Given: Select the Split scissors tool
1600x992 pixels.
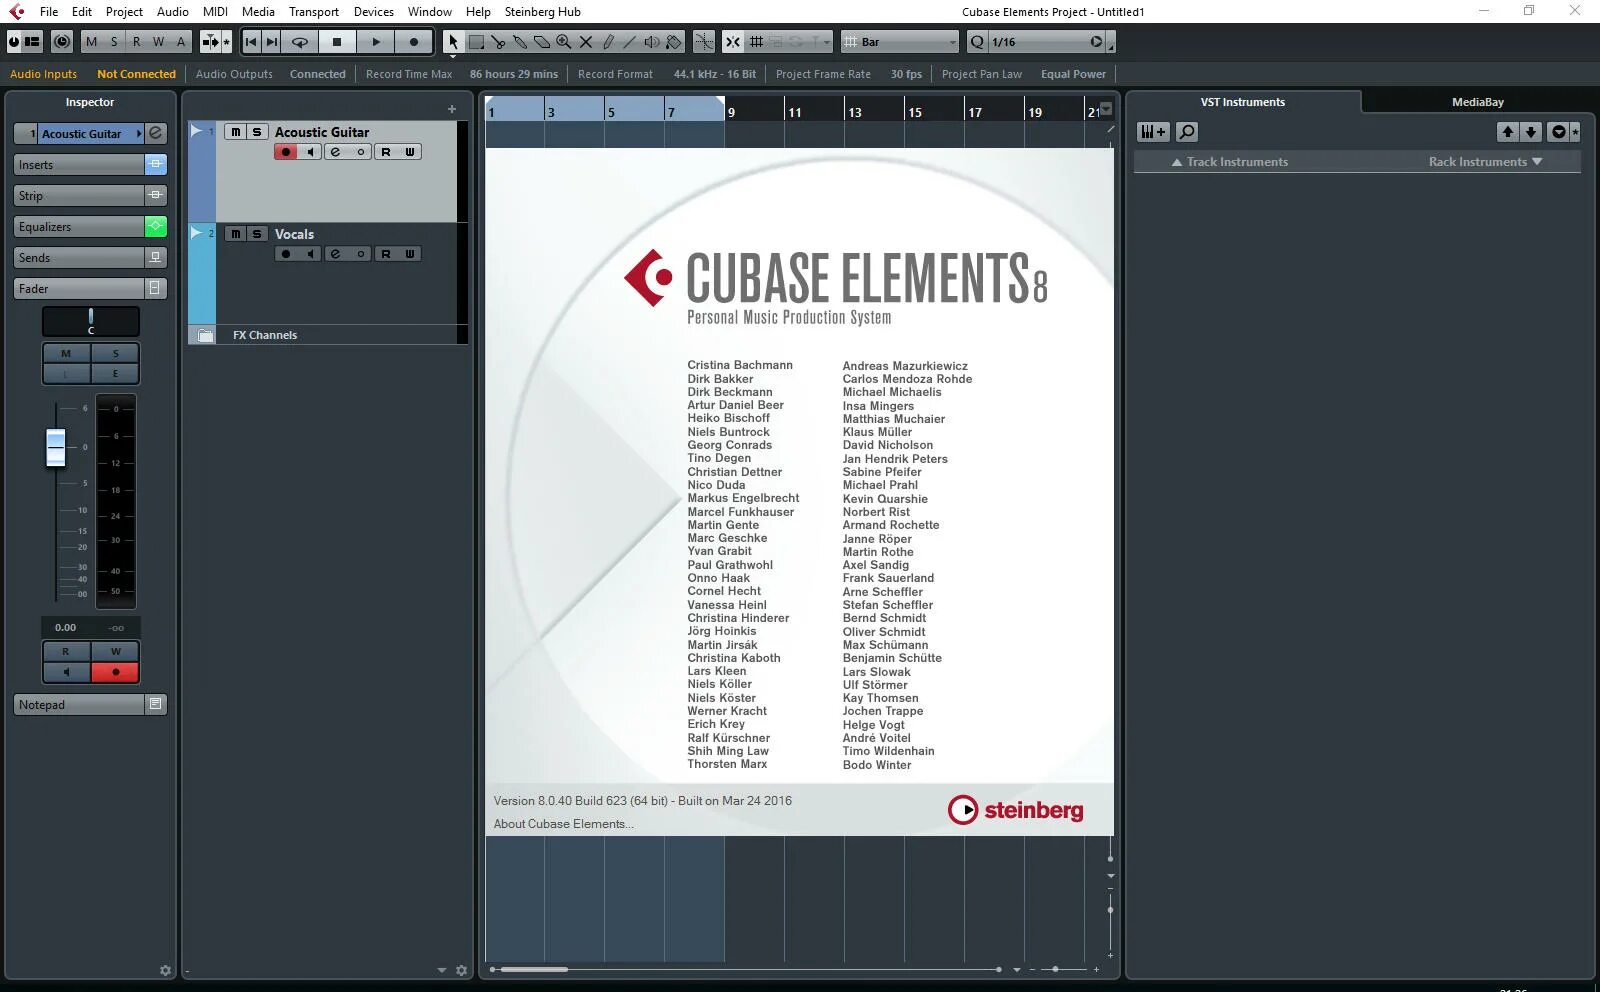Looking at the screenshot, I should (x=498, y=42).
